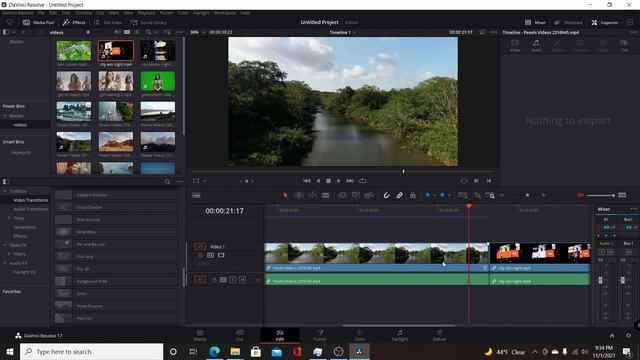Switch to the Color page tab
Screen dimensions: 640x360
359,336
